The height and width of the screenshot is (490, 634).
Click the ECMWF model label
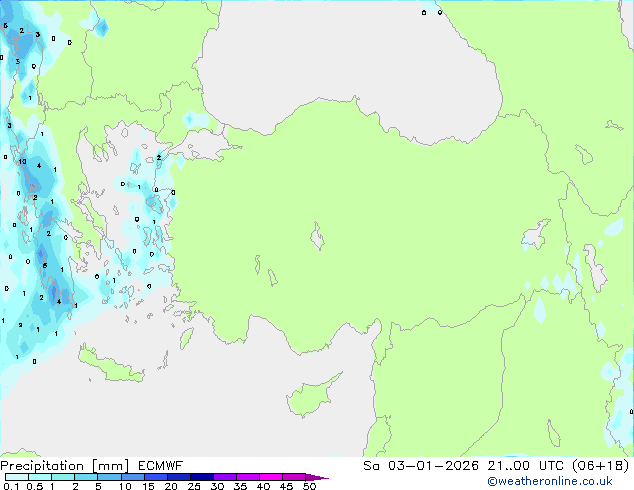161,466
